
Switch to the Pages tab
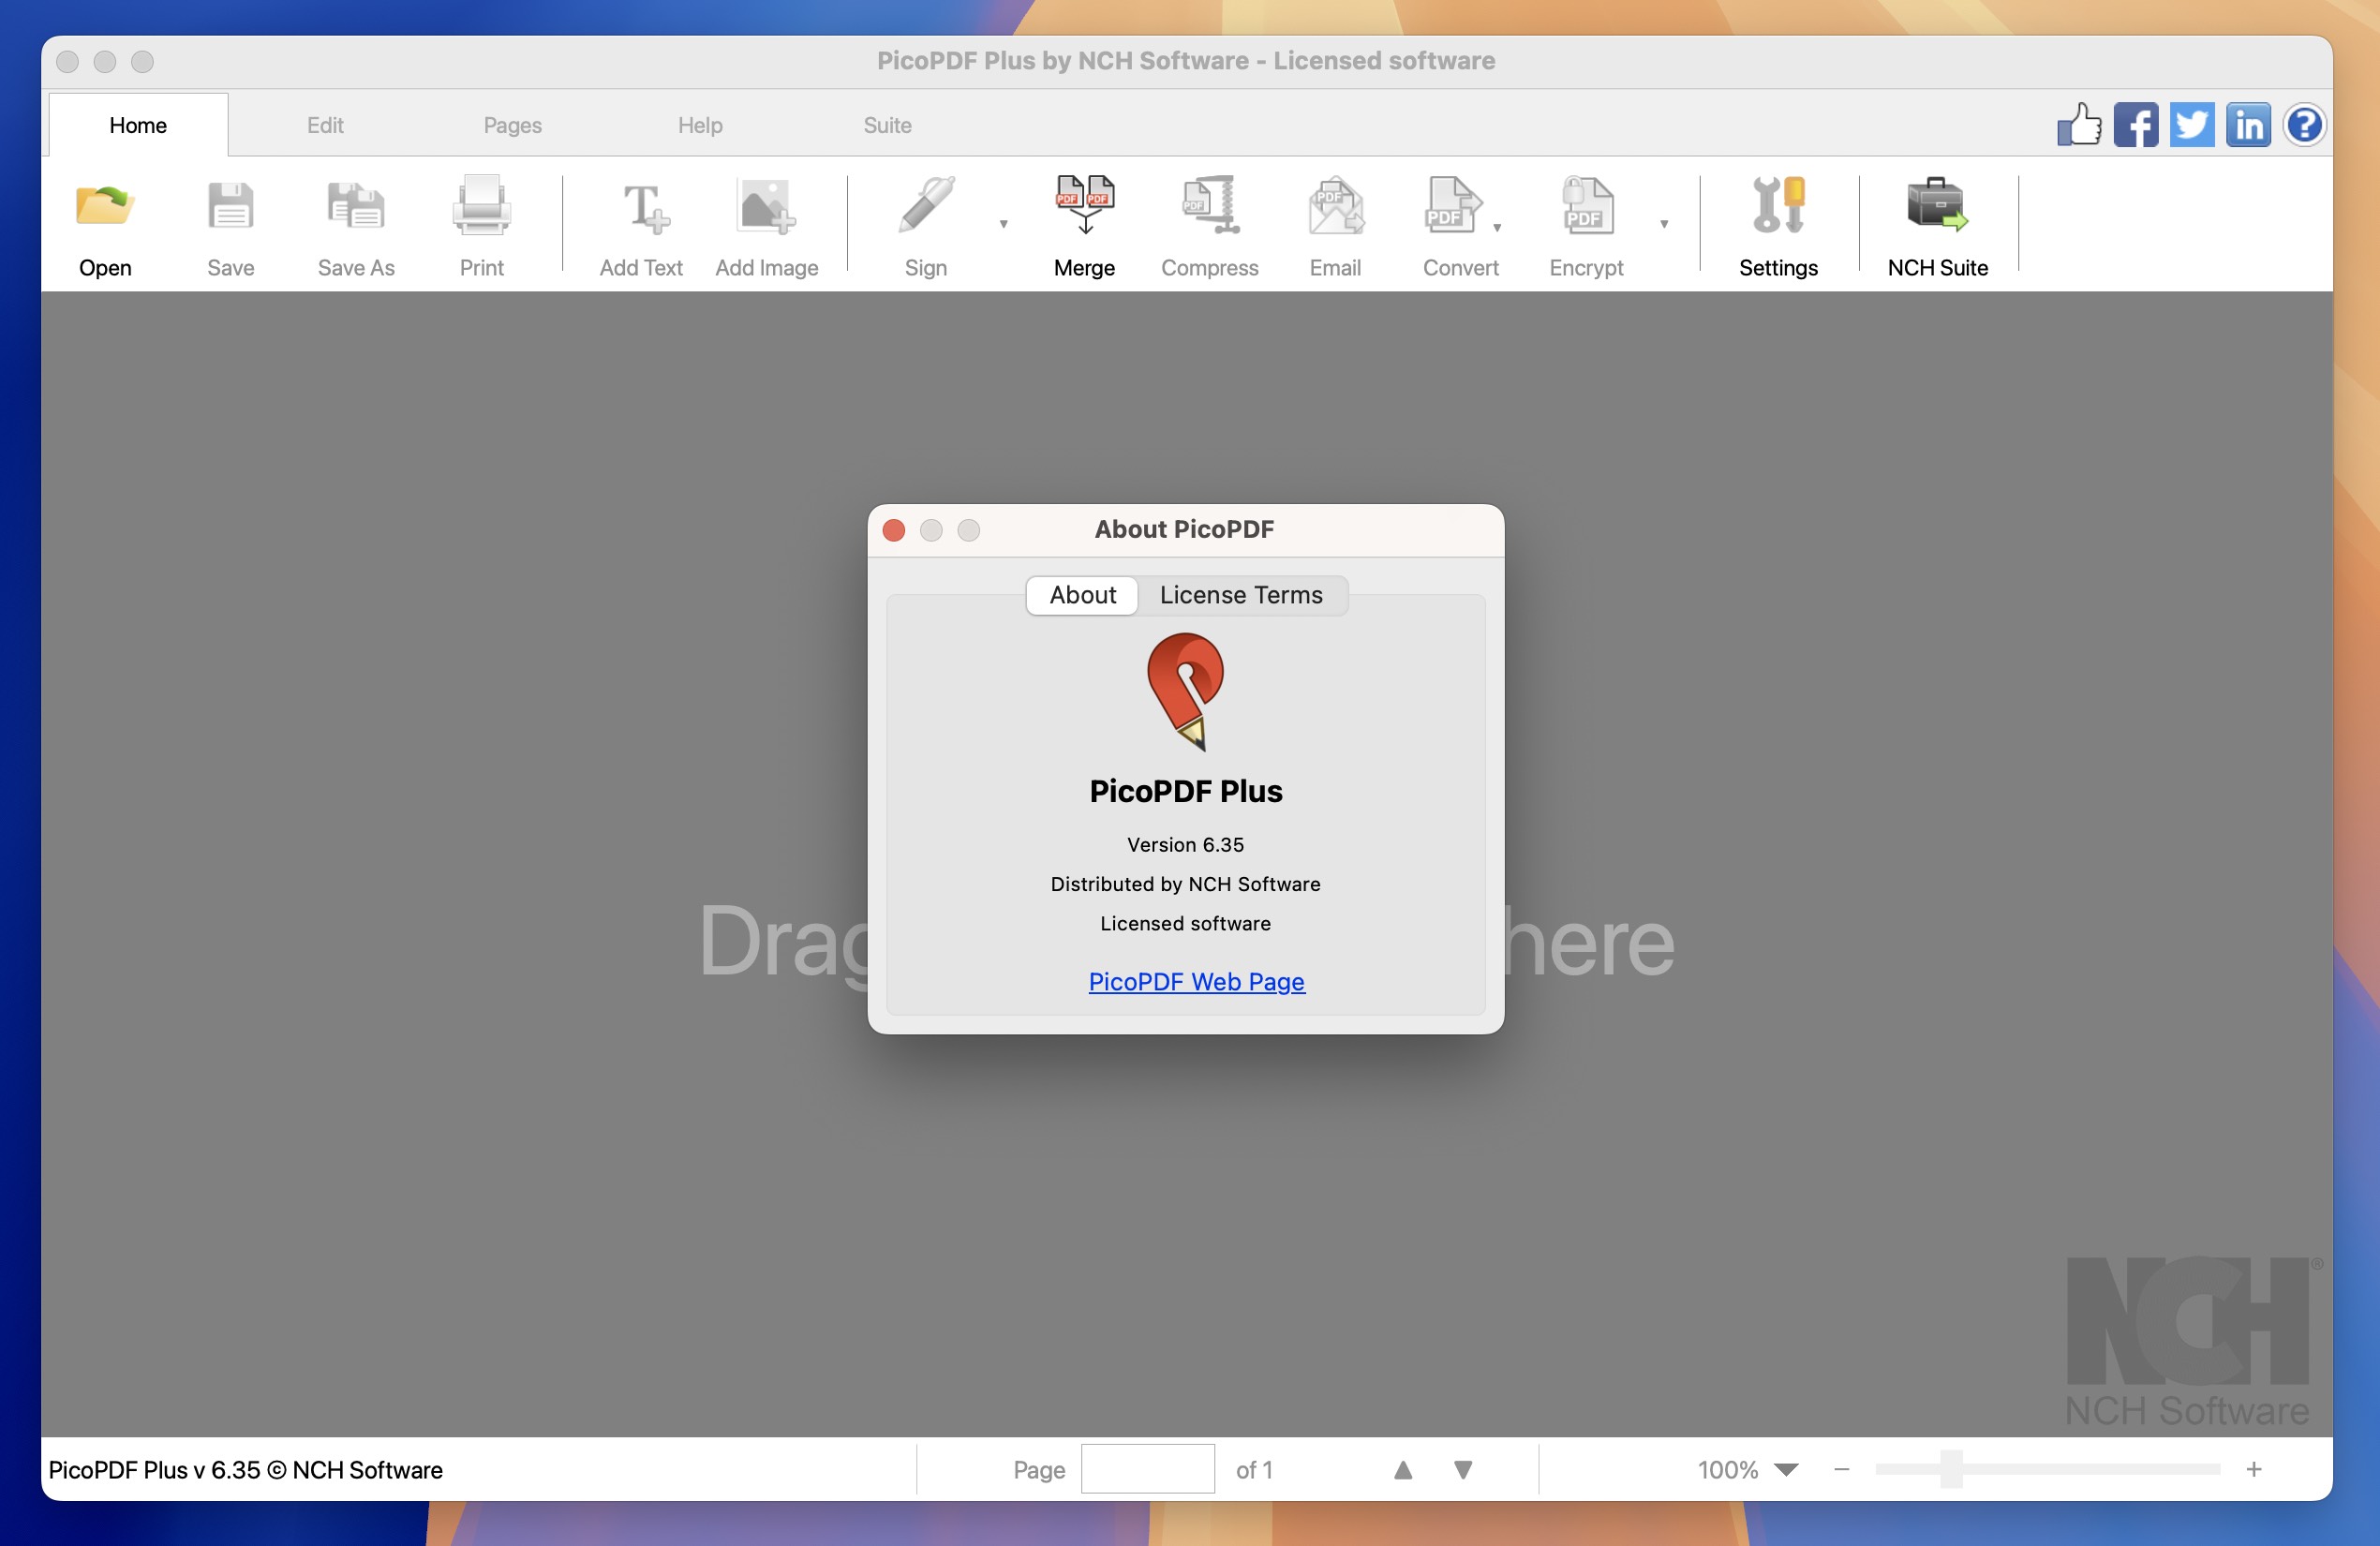[513, 125]
